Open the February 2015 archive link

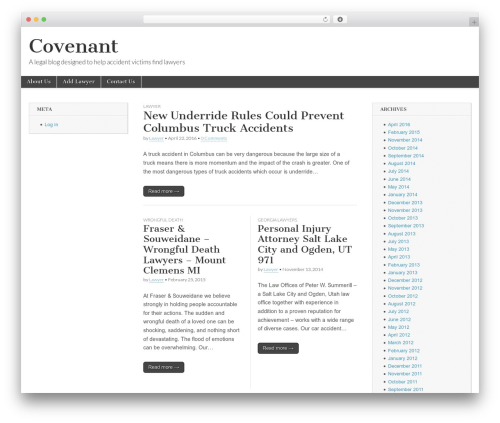pos(404,132)
